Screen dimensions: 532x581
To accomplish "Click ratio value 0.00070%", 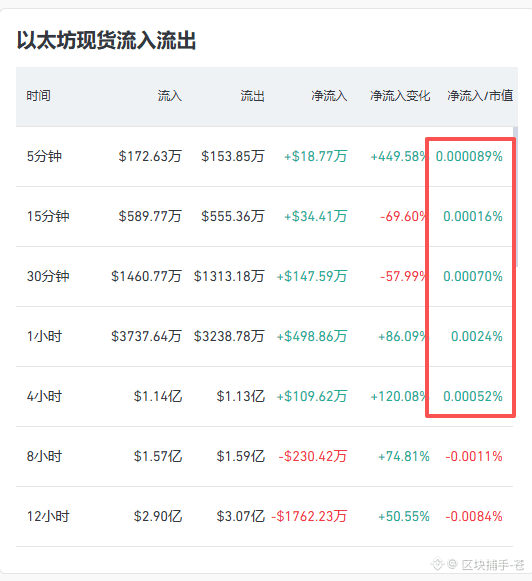I will (x=473, y=276).
